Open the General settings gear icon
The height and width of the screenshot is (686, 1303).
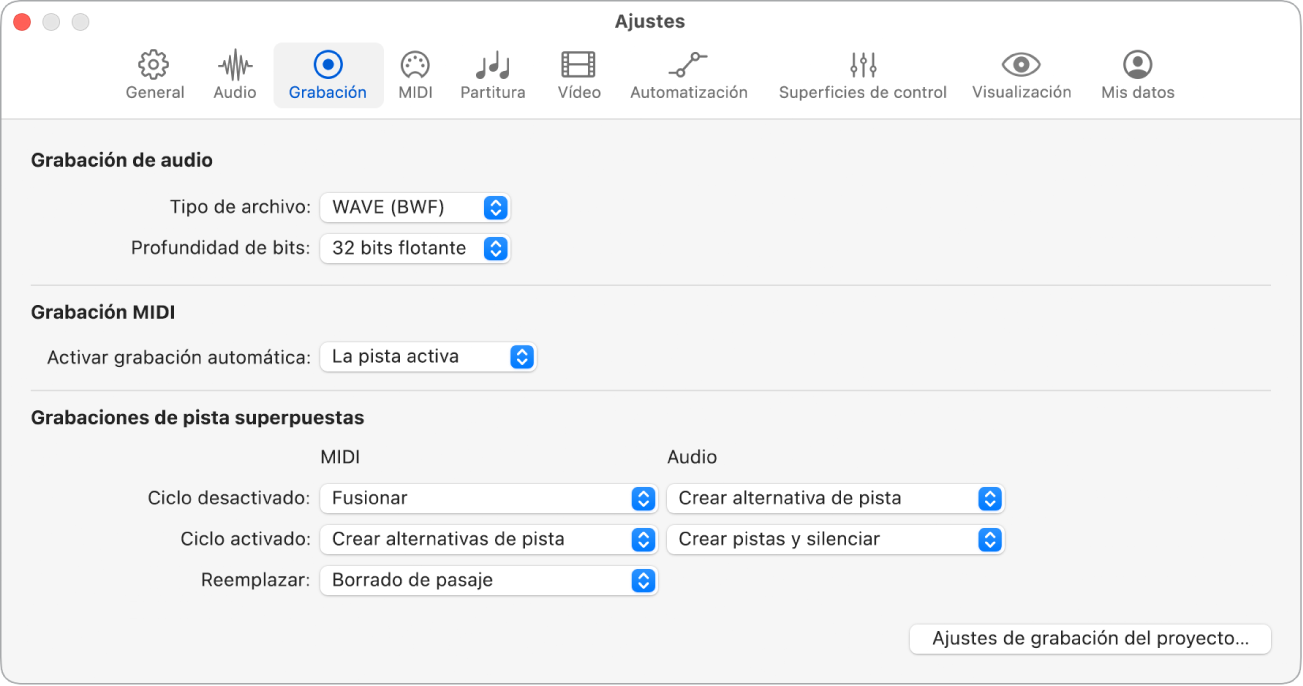(x=154, y=66)
